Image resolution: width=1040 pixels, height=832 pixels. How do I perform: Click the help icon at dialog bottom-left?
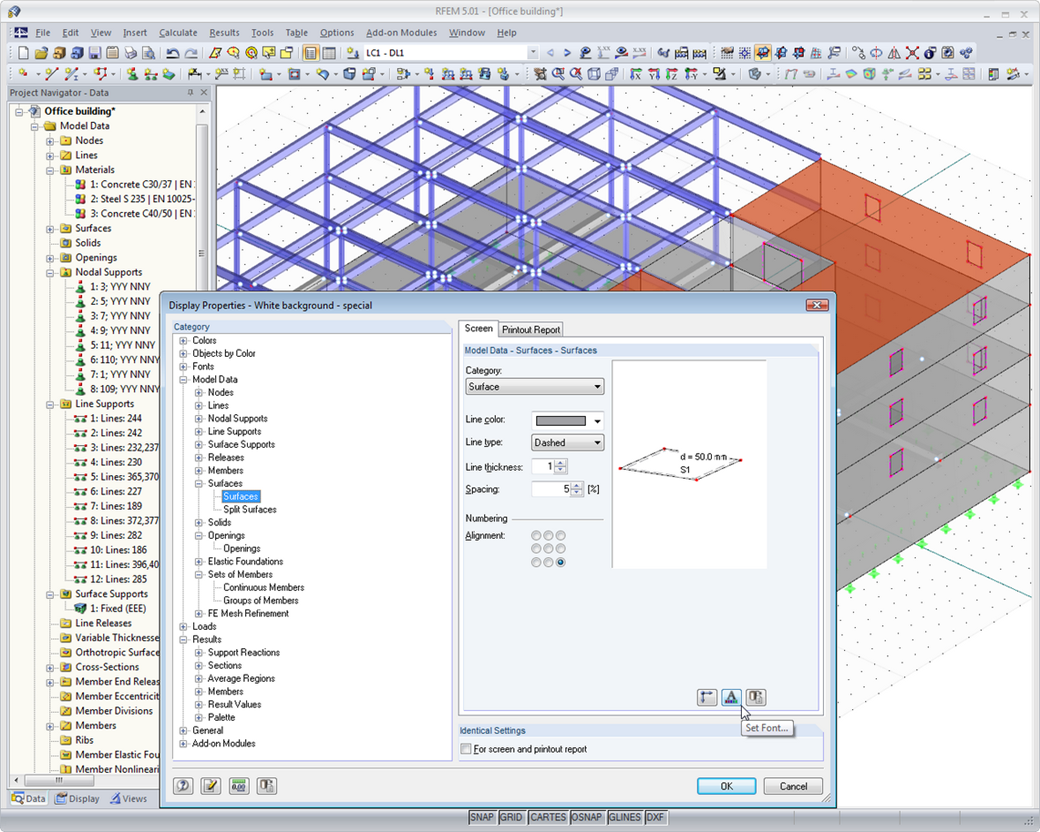[183, 786]
